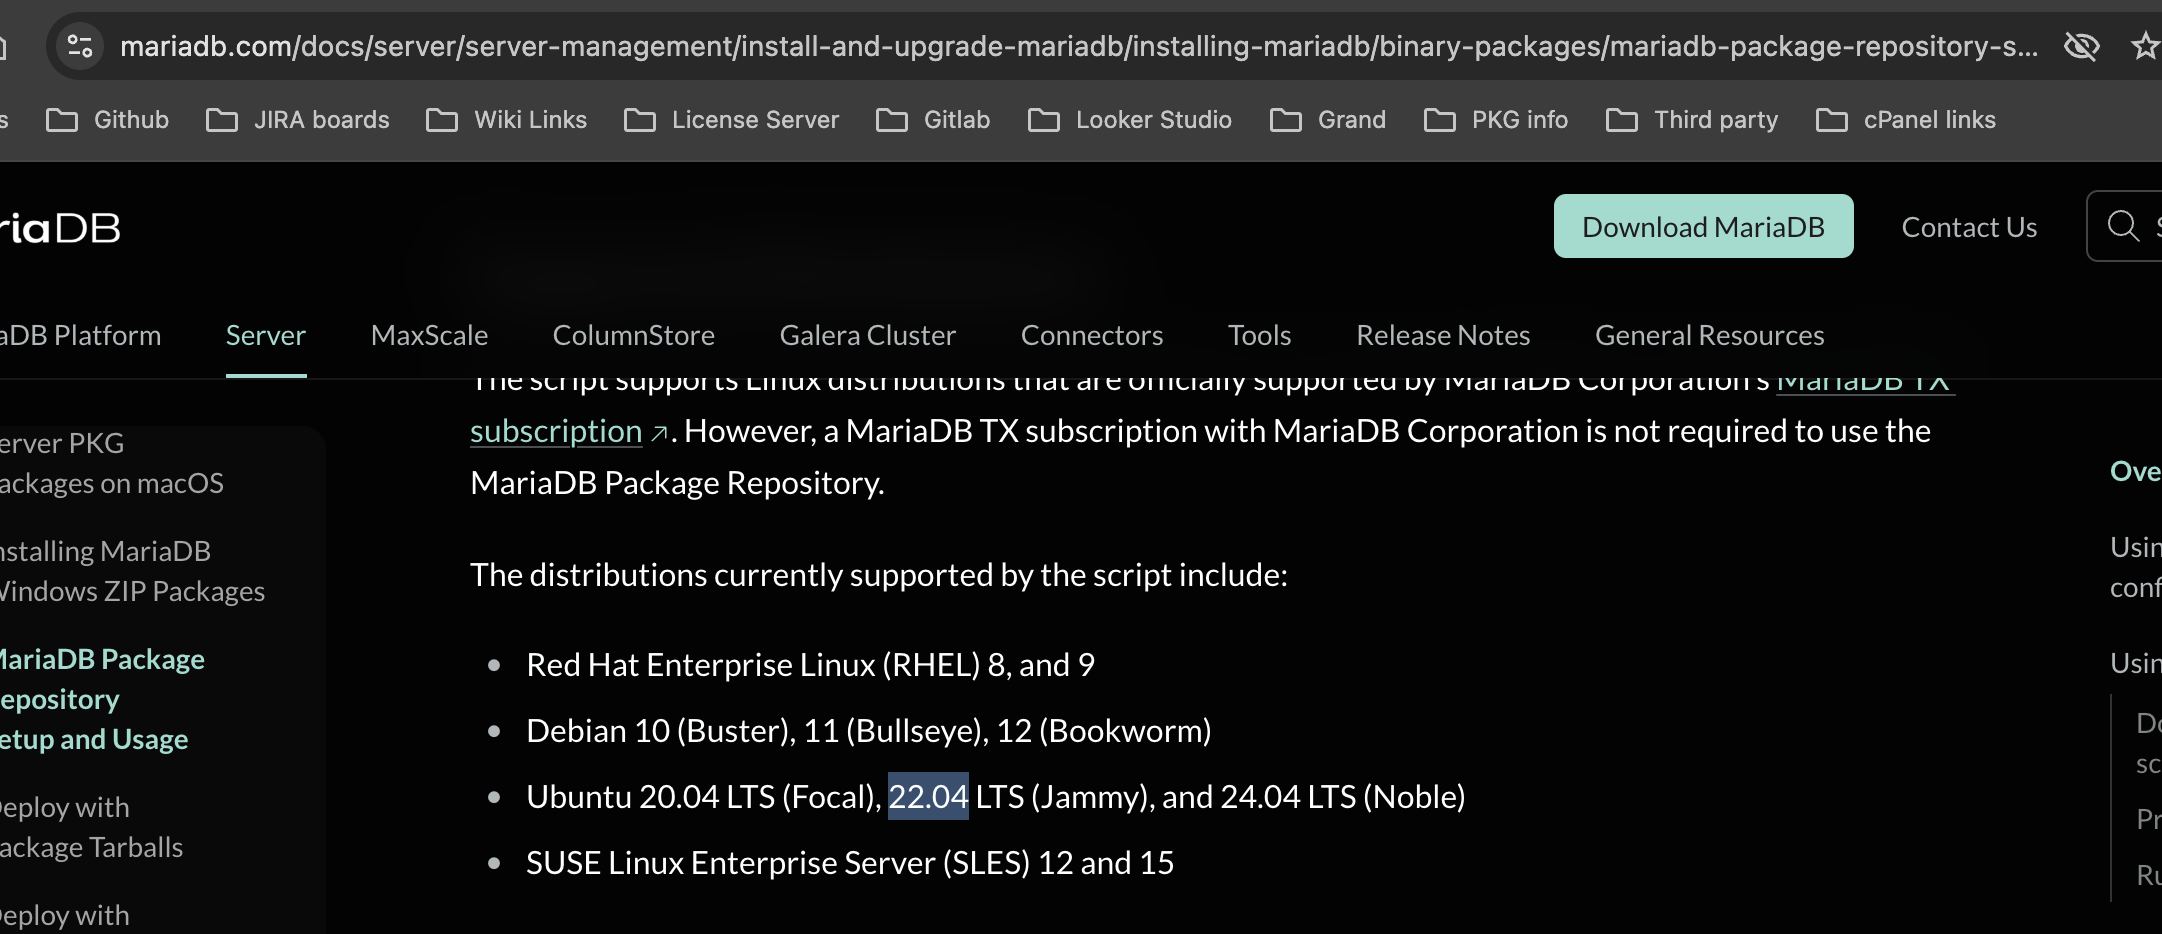Select the Server tab
2162x934 pixels.
coord(266,335)
